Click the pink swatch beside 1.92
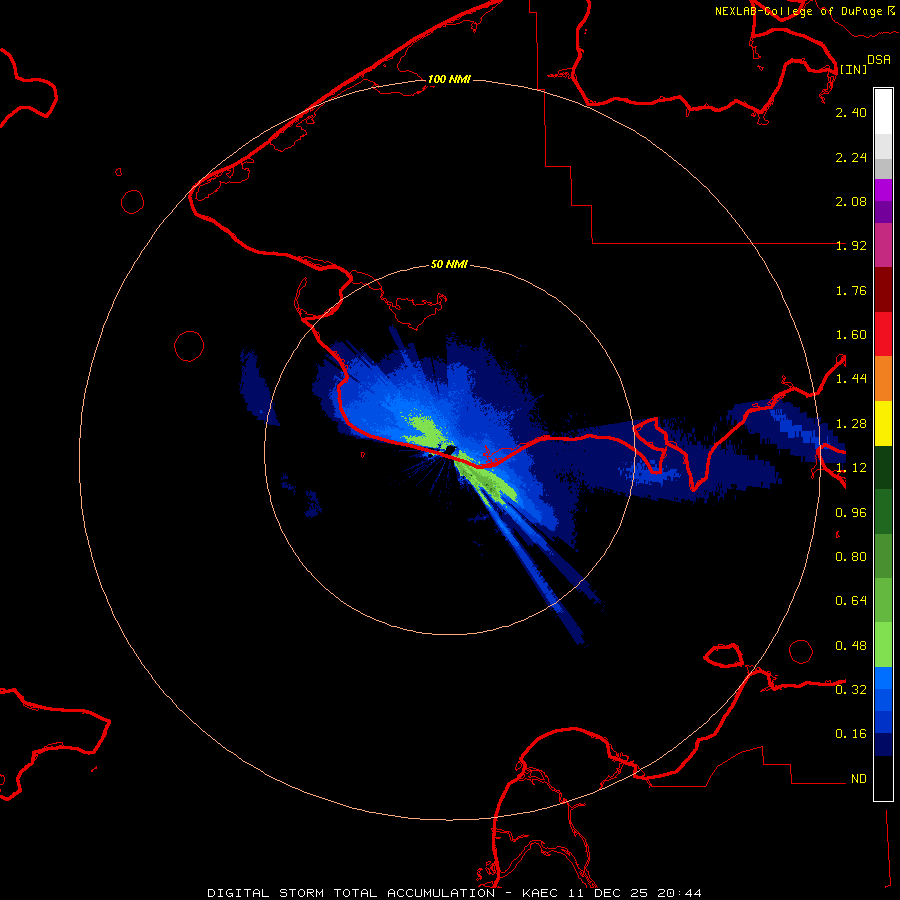Screen dimensions: 900x900 pos(883,245)
